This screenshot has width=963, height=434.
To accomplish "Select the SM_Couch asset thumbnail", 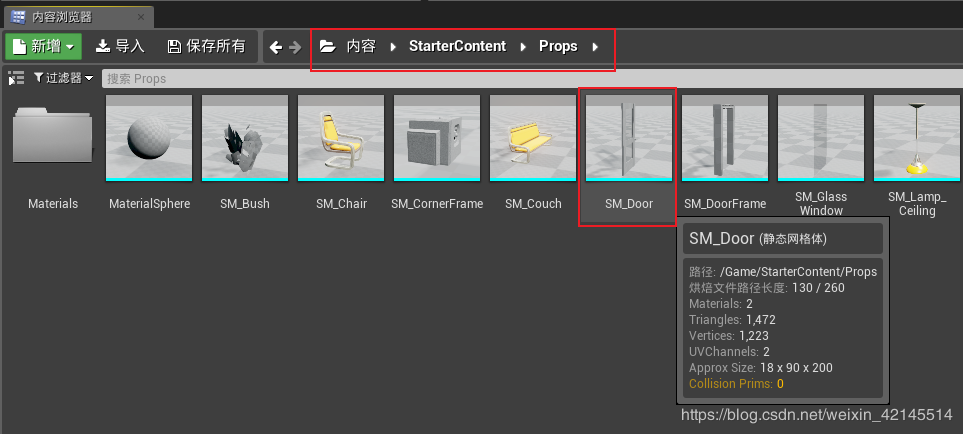I will coord(533,139).
